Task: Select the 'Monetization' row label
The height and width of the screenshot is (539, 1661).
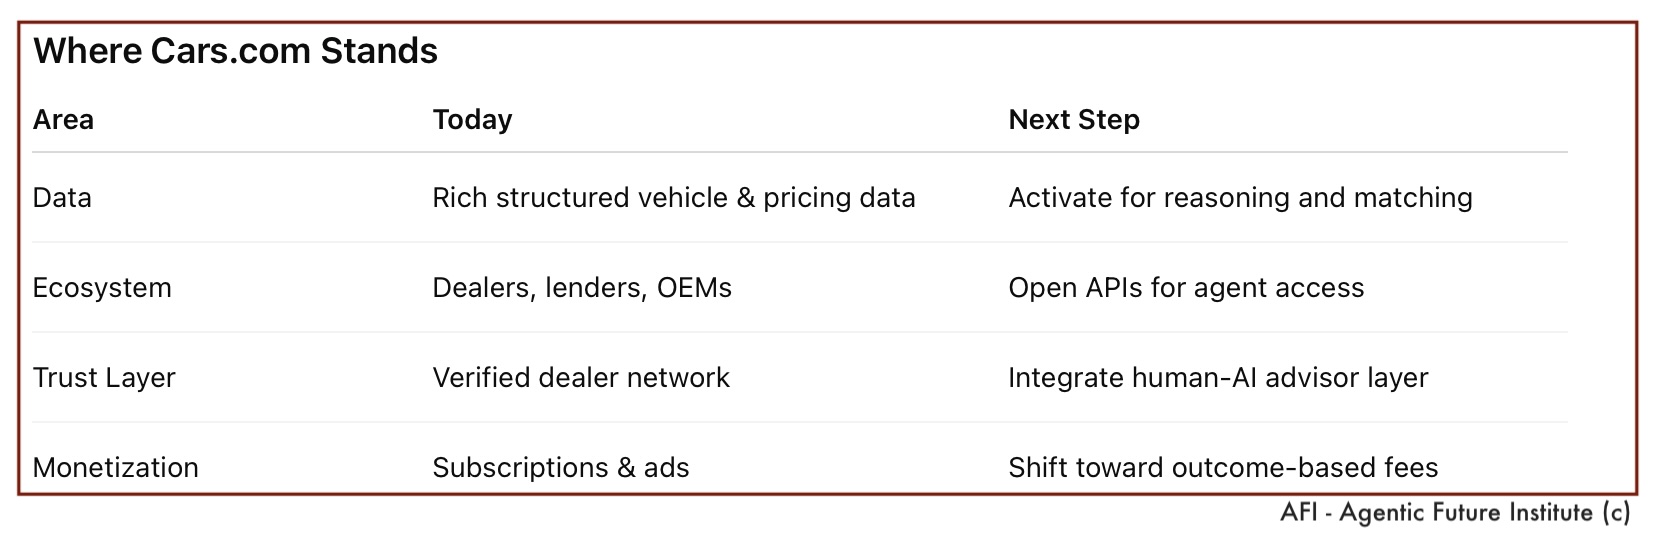Action: pyautogui.click(x=116, y=467)
